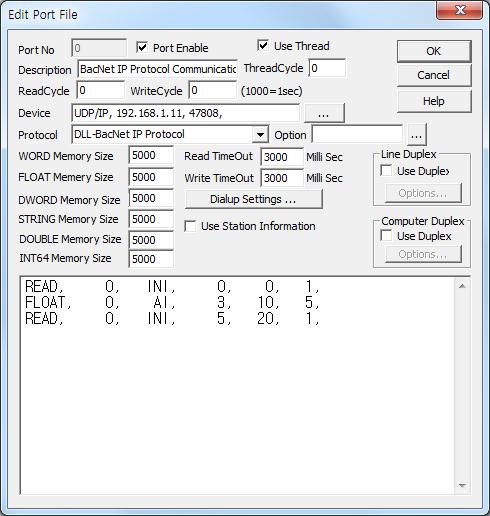Close the Edit Port File dialog

pyautogui.click(x=460, y=10)
